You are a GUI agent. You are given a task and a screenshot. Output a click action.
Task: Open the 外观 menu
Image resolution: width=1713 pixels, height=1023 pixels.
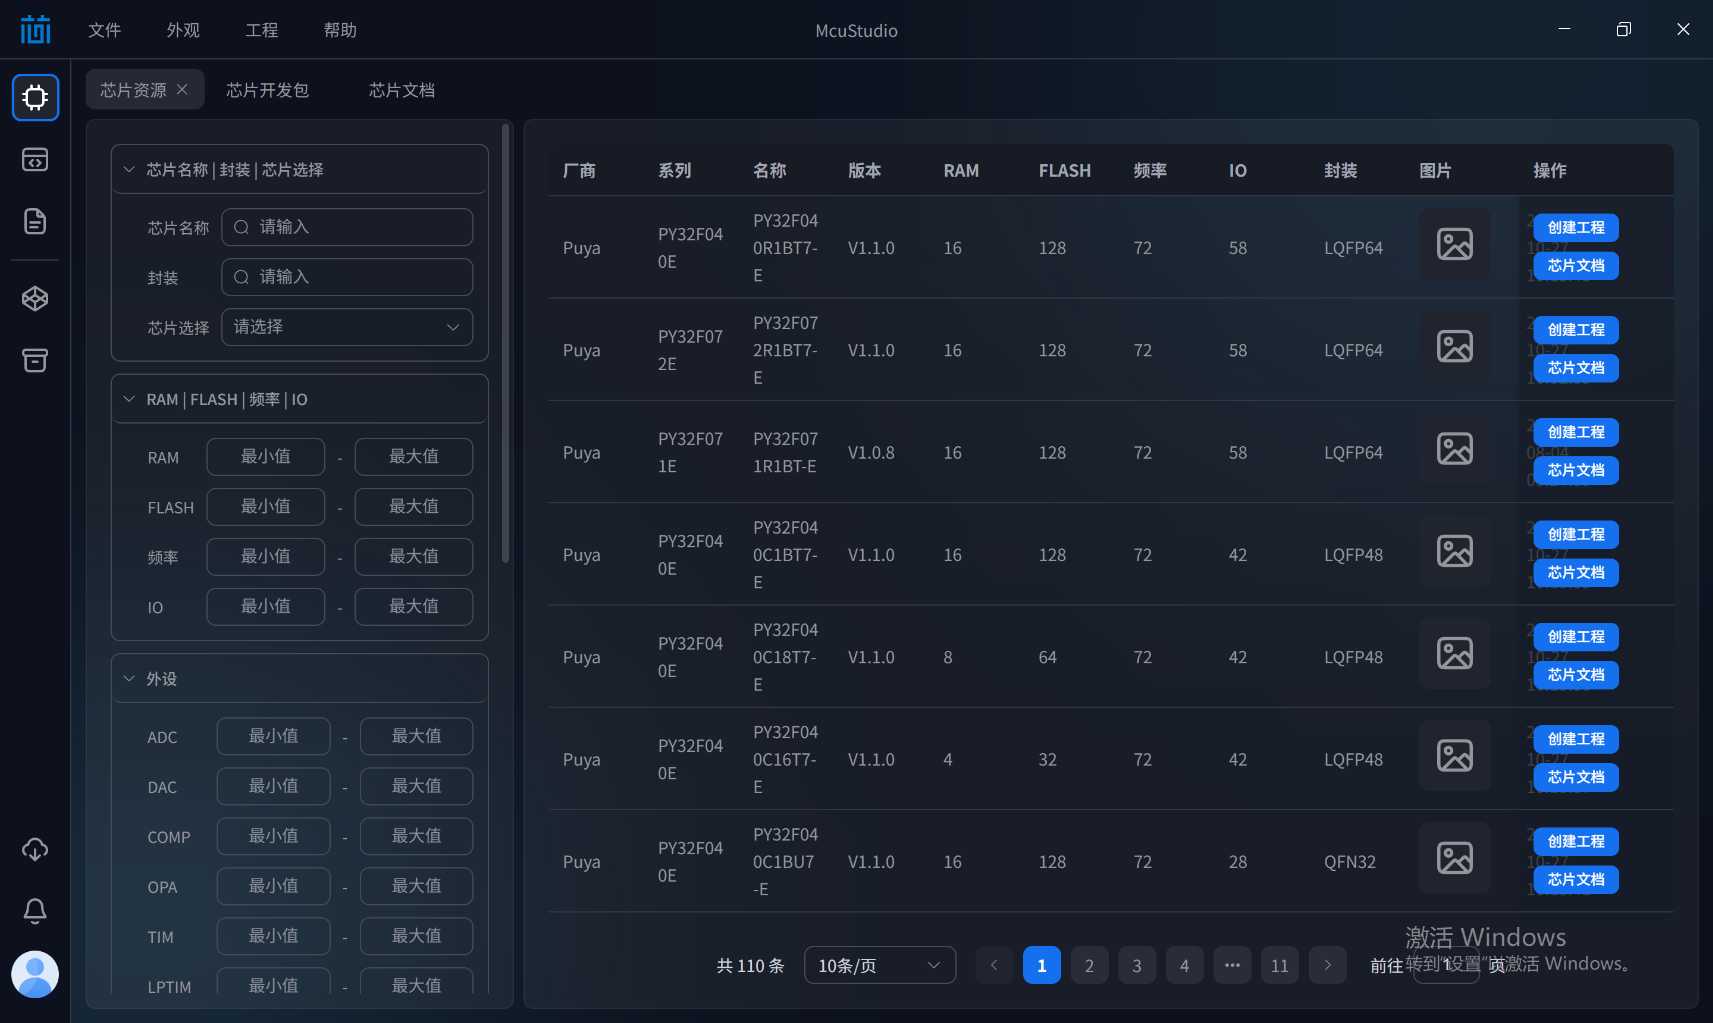183,30
